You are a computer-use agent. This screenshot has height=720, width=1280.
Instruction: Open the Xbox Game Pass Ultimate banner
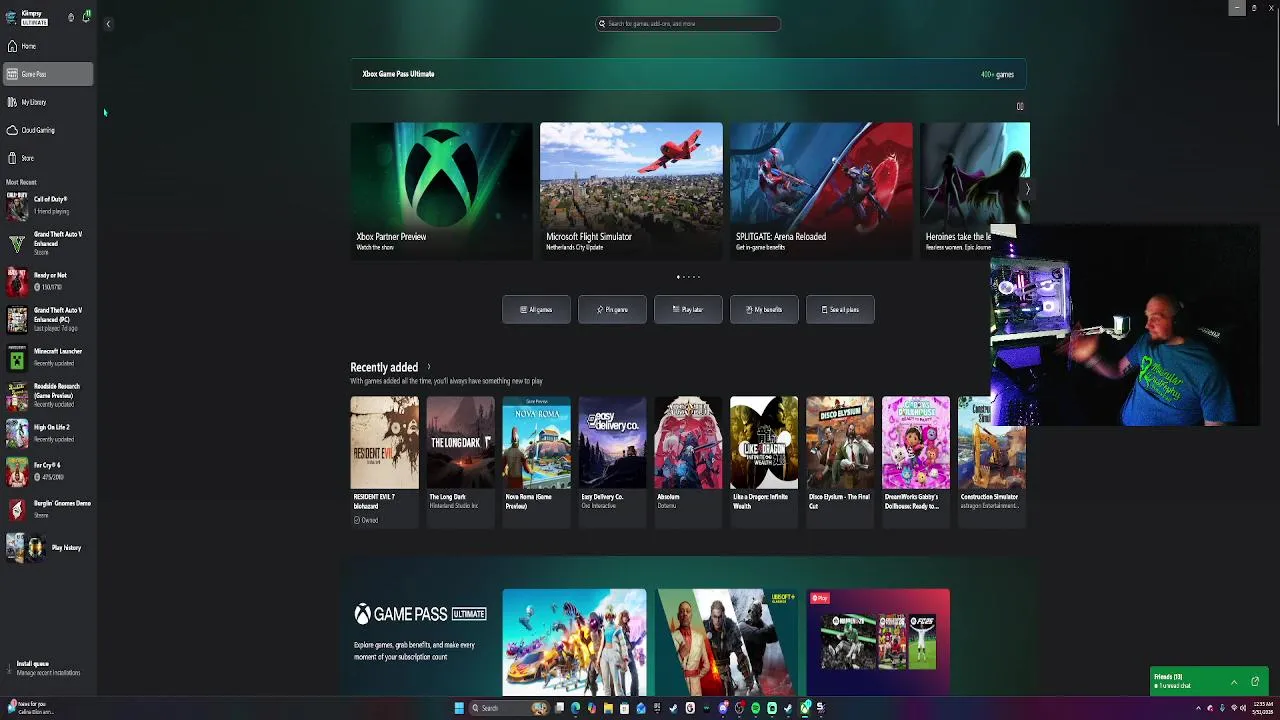pyautogui.click(x=688, y=74)
